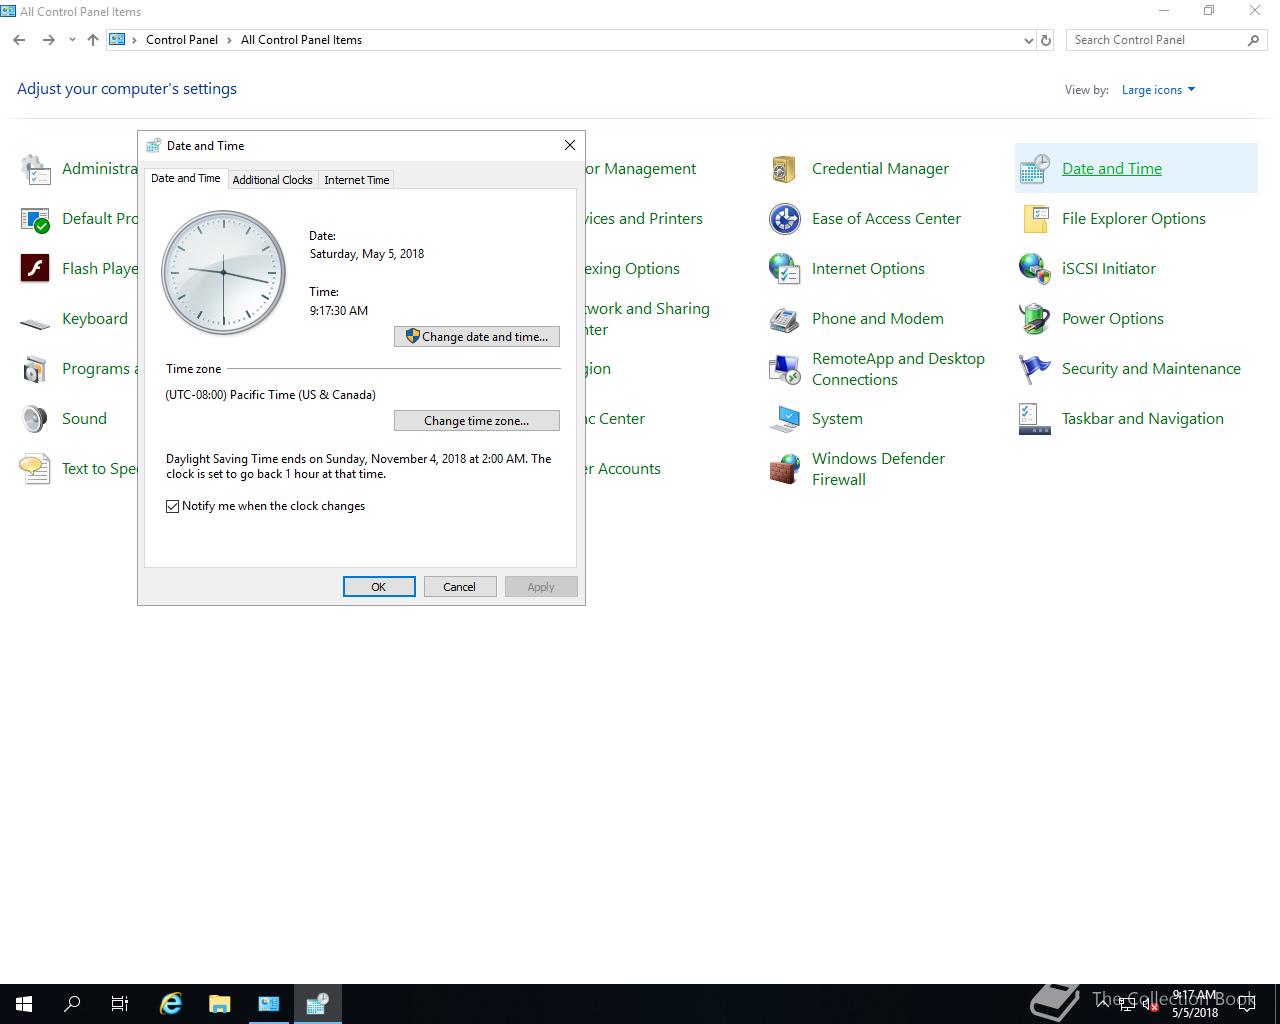Viewport: 1280px width, 1024px height.
Task: Open the Administrative Tools icon
Action: click(35, 169)
